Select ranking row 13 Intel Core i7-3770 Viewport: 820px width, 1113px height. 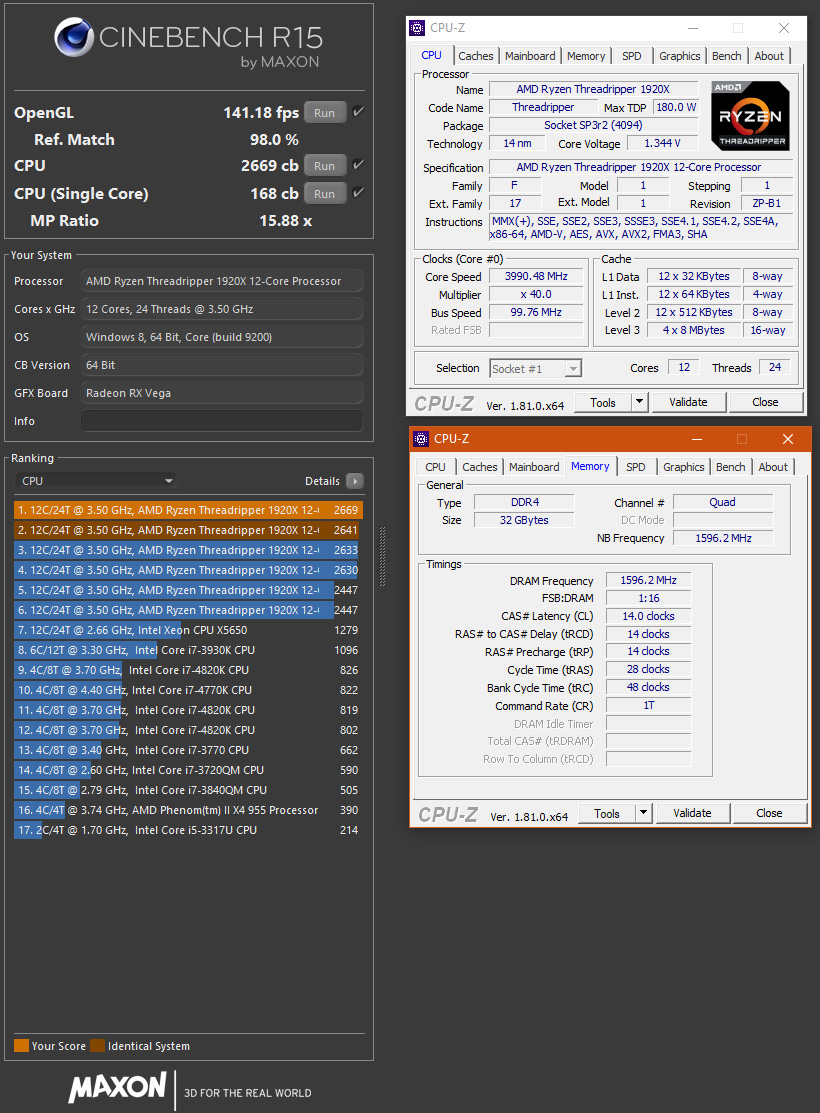(188, 750)
